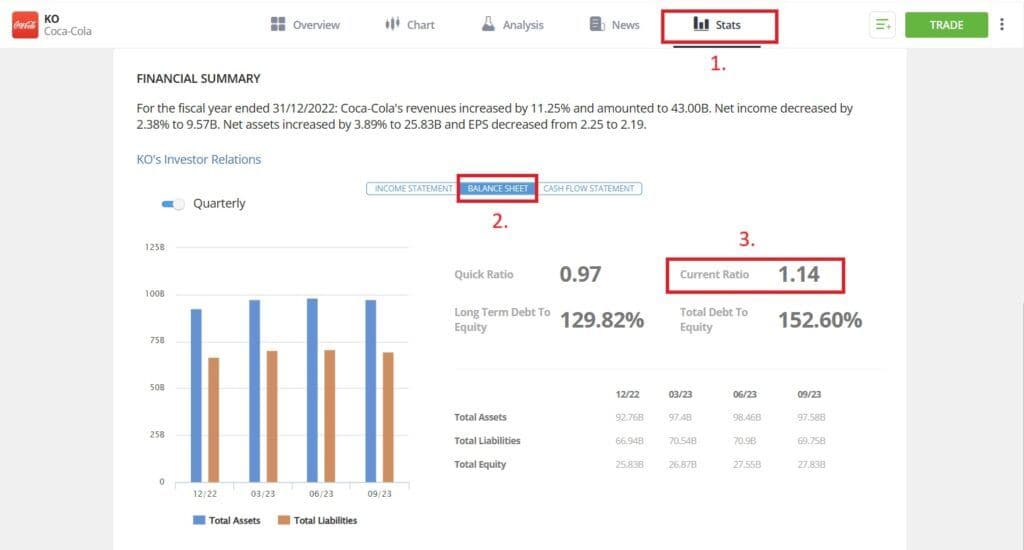1024x550 pixels.
Task: Open KO's Investor Relations link
Action: point(198,159)
